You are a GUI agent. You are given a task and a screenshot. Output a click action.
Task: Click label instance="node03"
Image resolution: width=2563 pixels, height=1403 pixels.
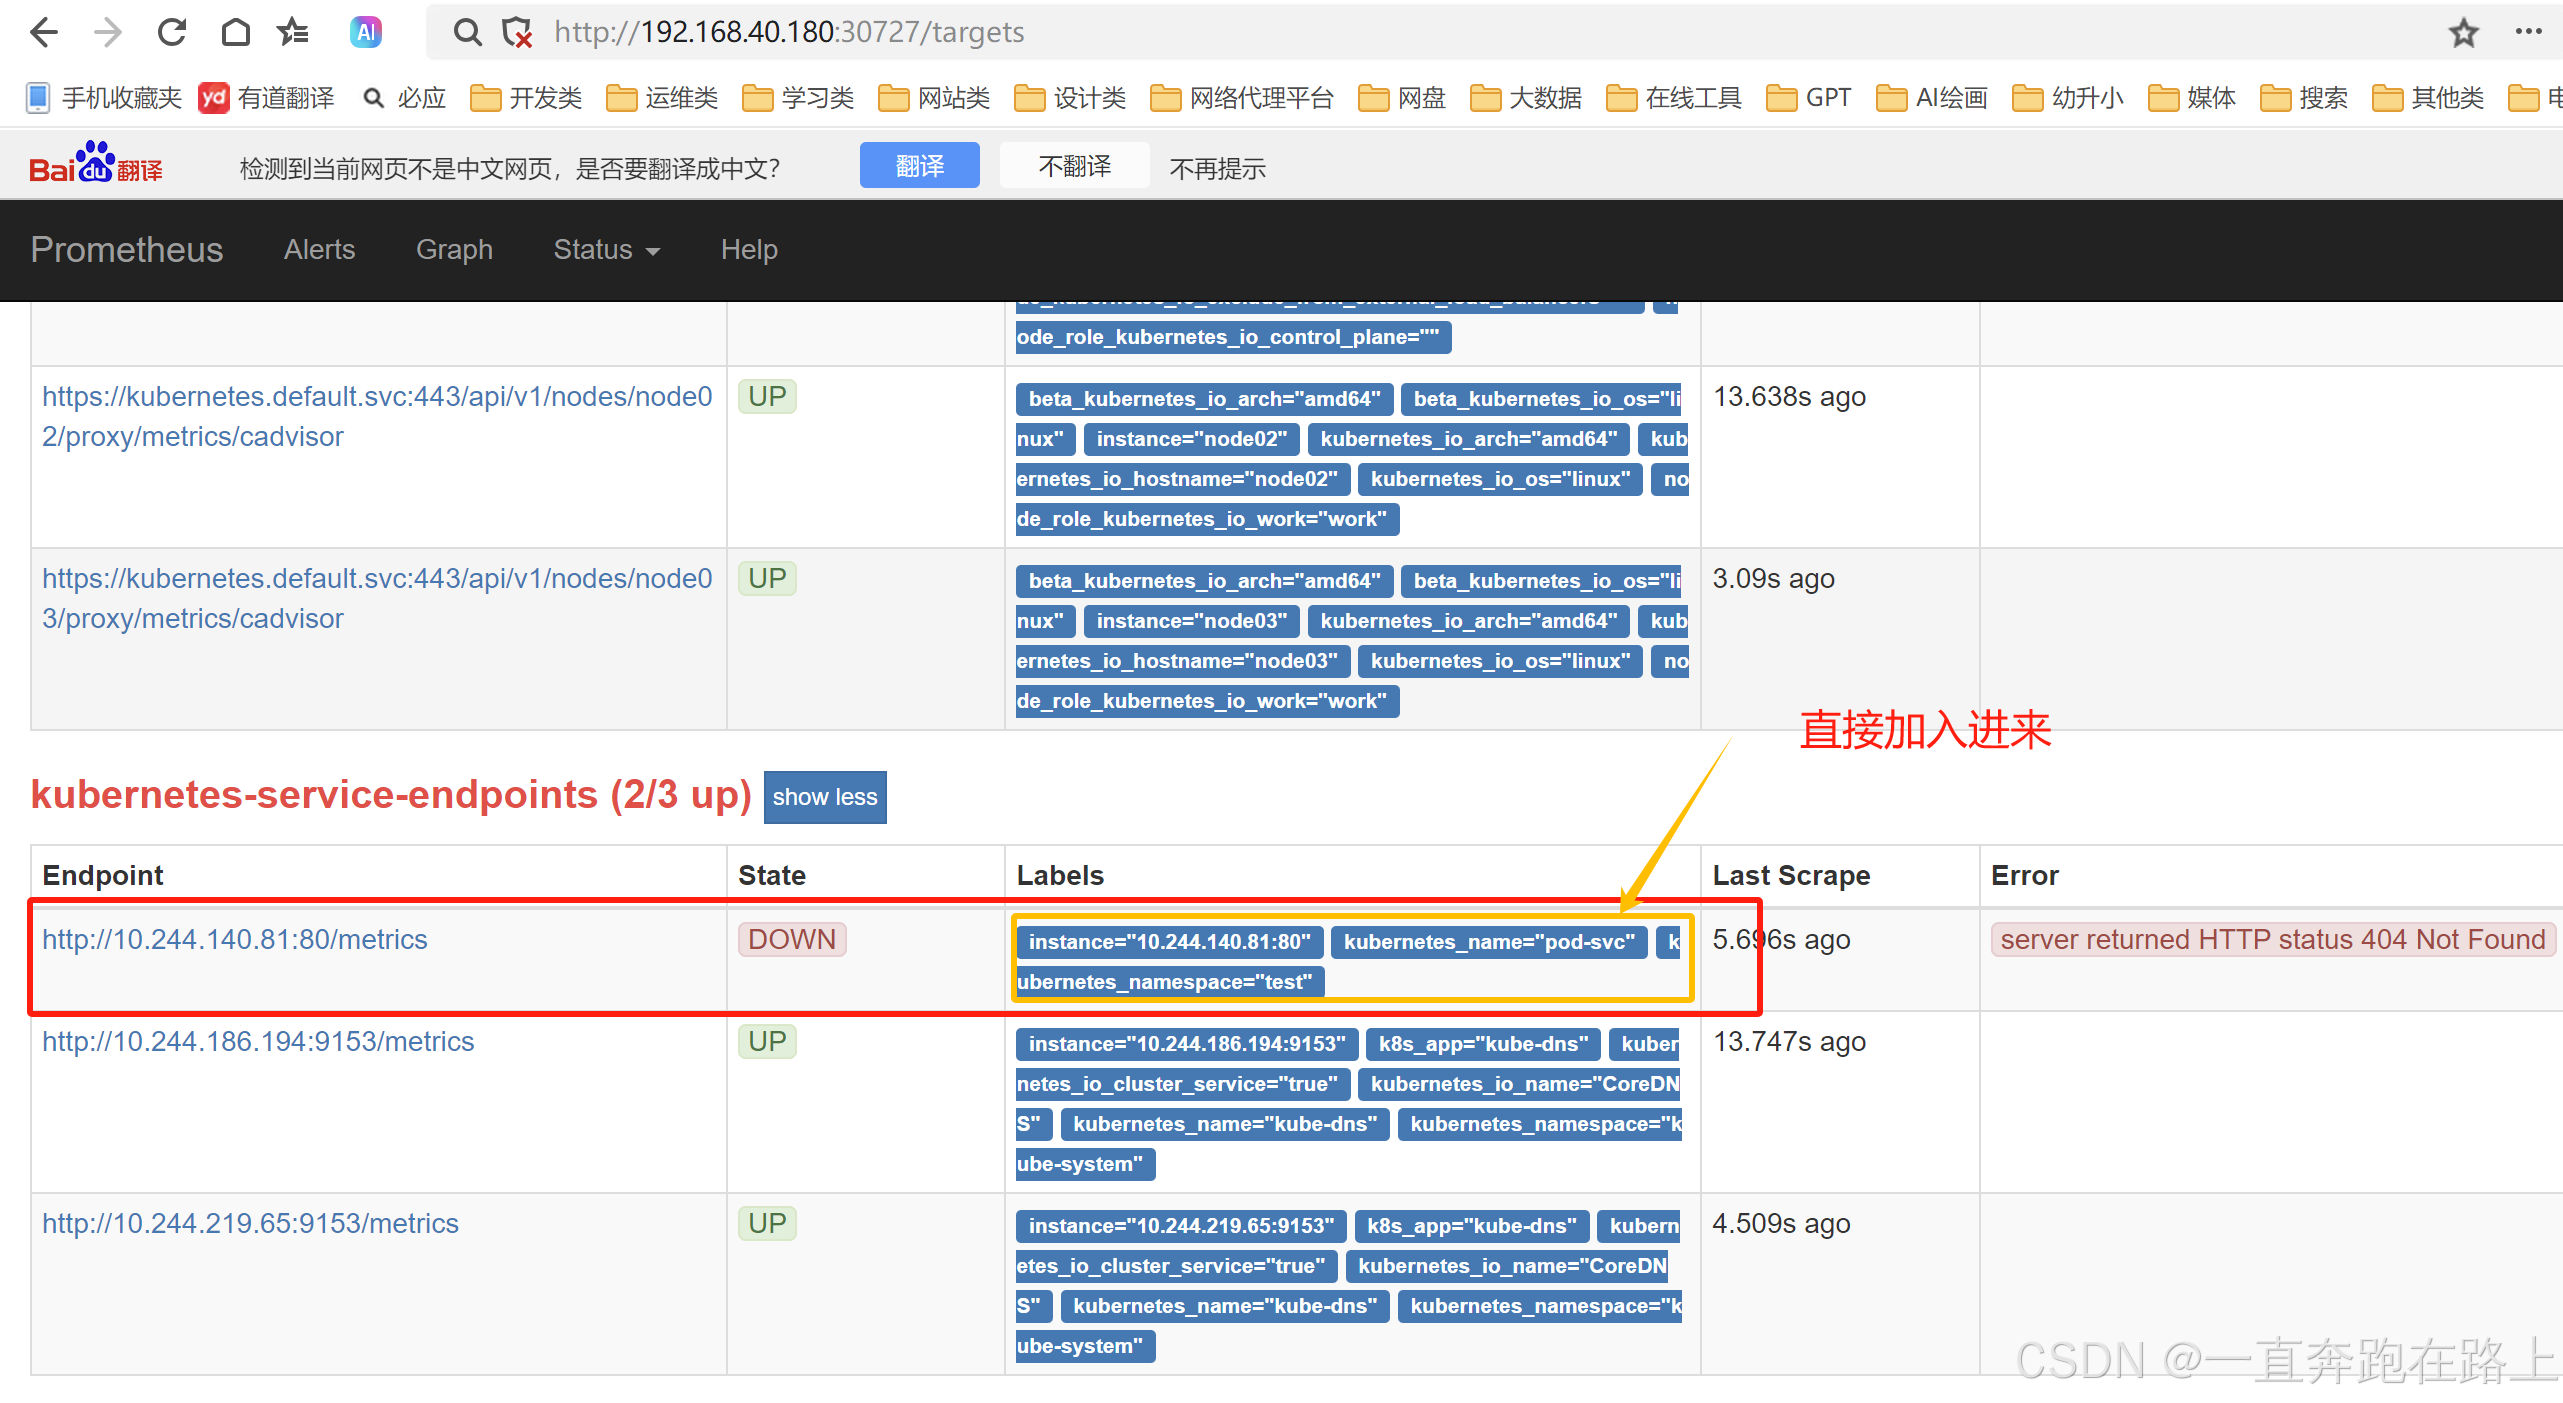1191,621
